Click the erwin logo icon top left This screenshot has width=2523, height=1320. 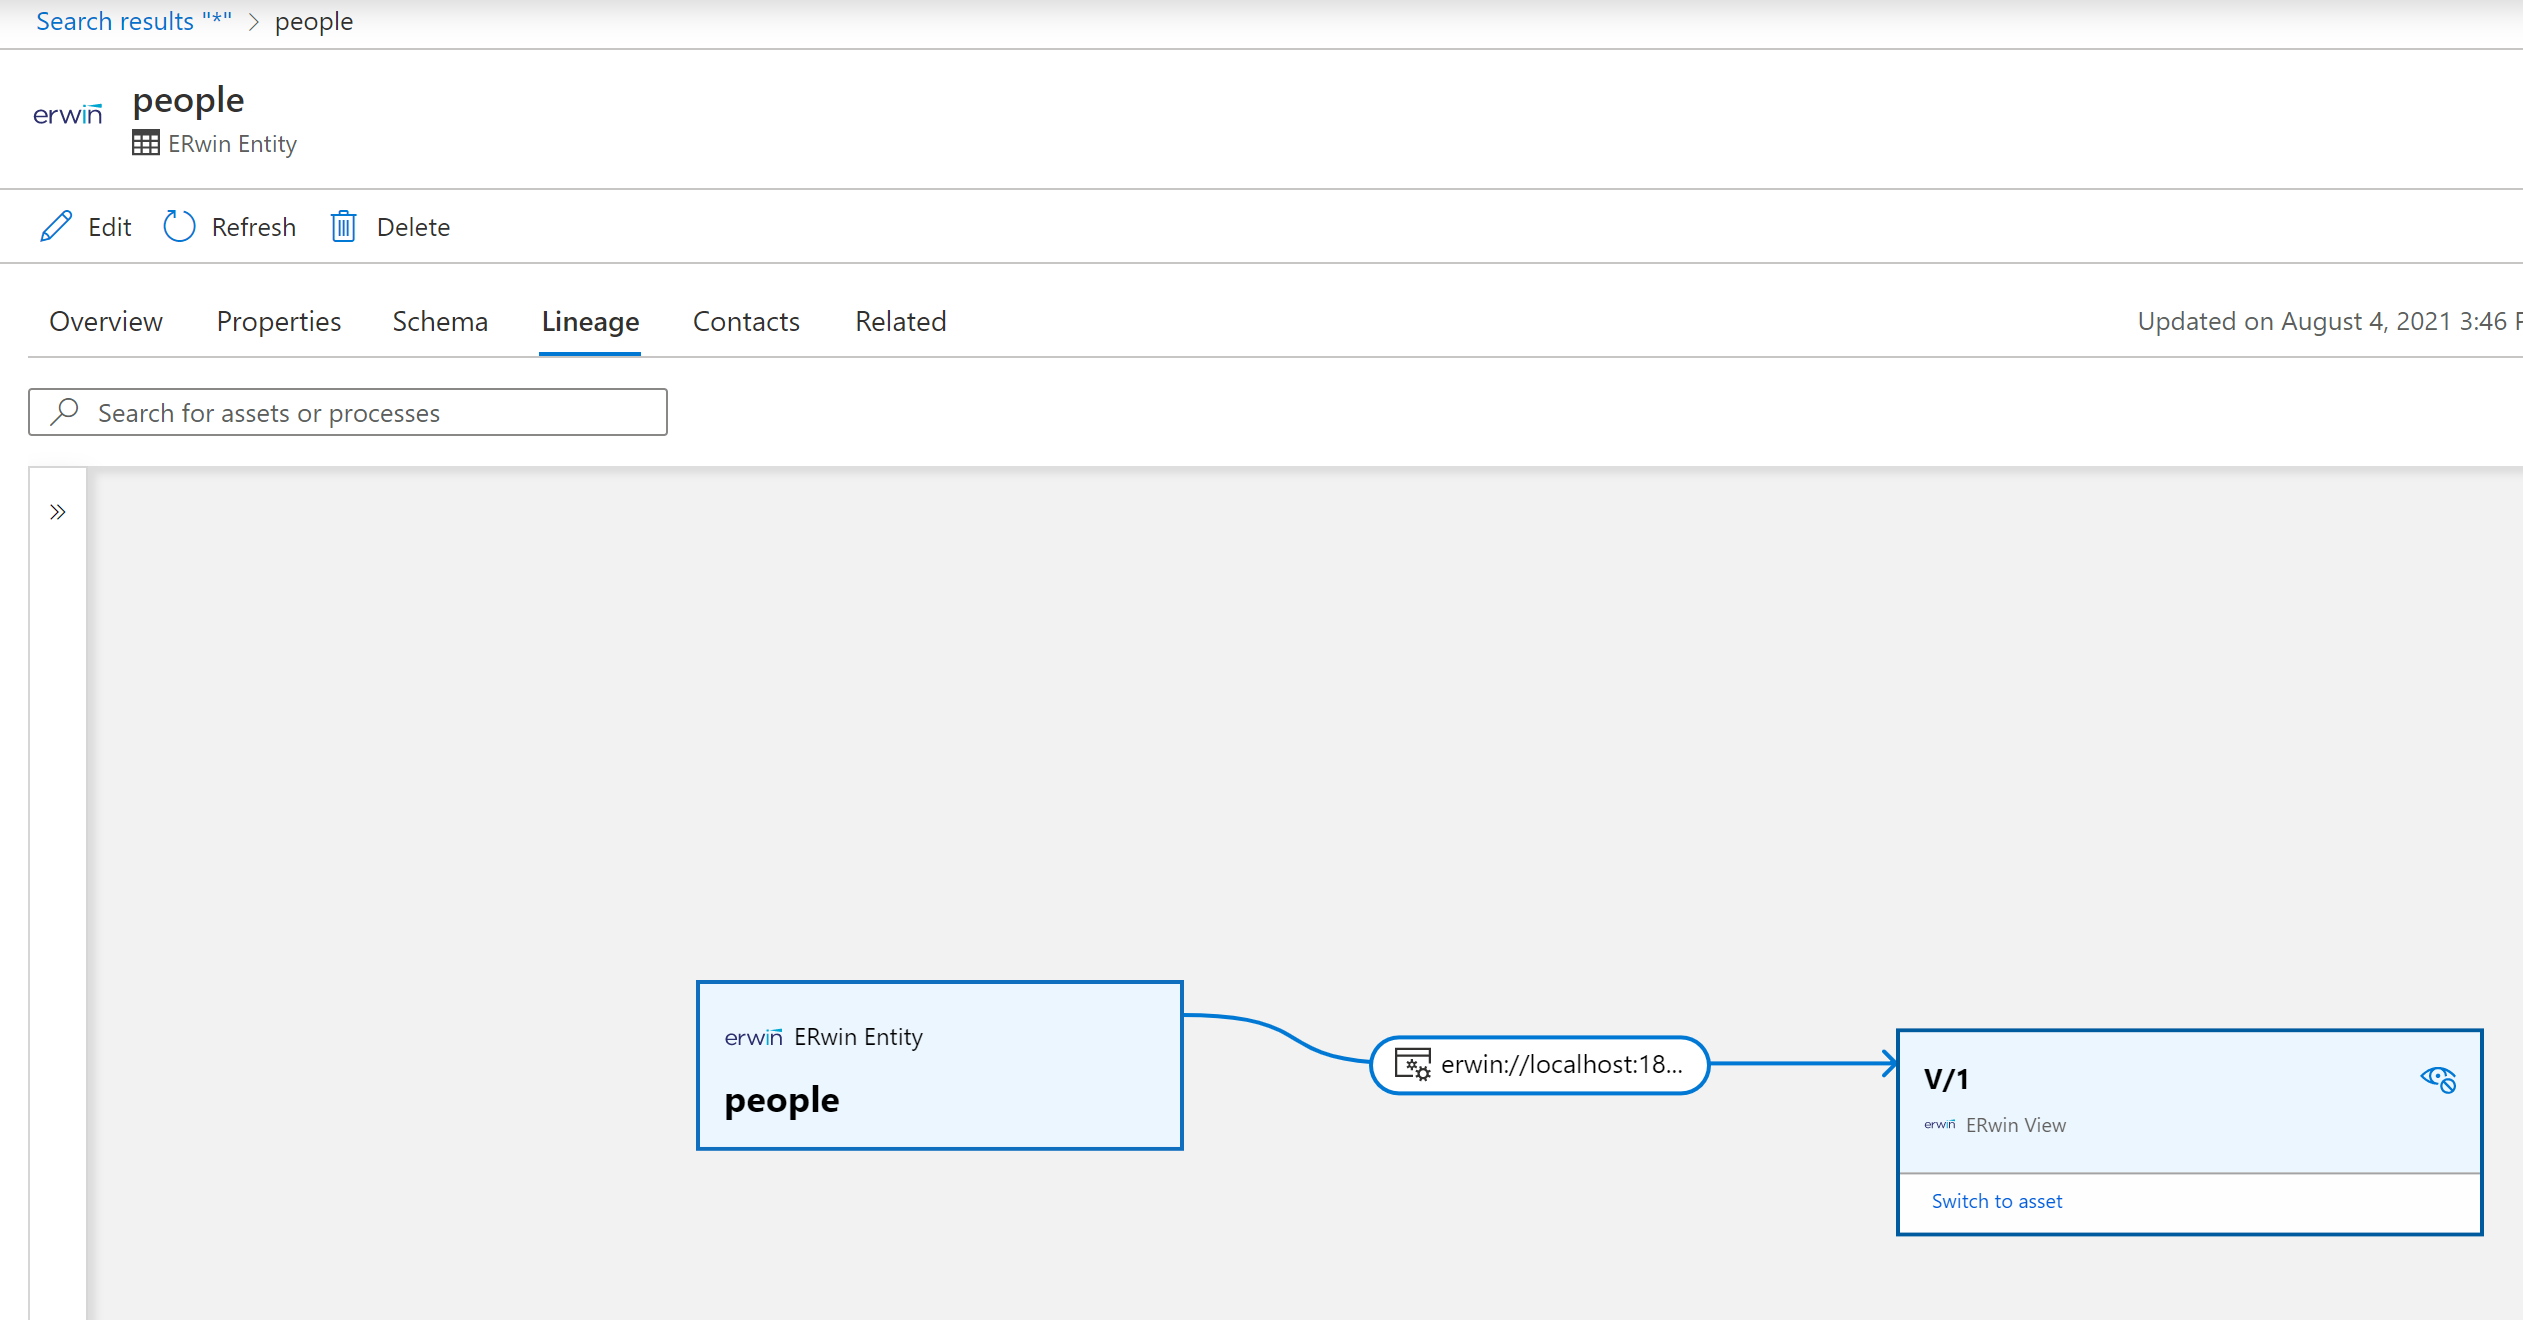point(67,113)
